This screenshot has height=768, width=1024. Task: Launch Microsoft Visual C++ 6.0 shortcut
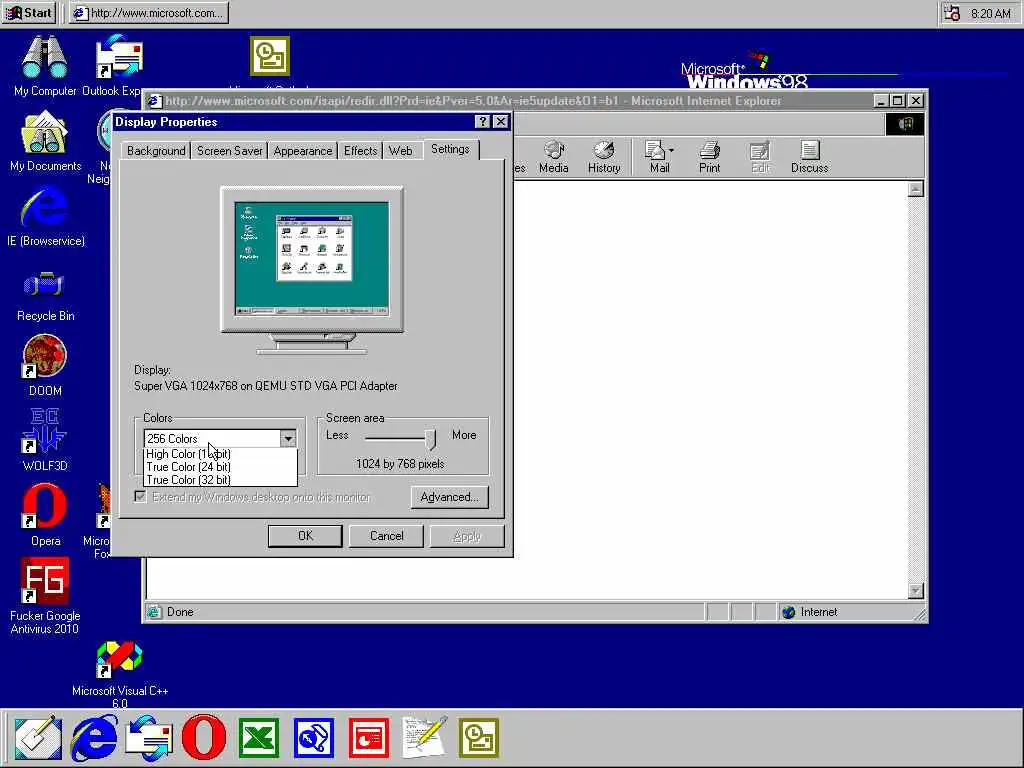coord(120,674)
